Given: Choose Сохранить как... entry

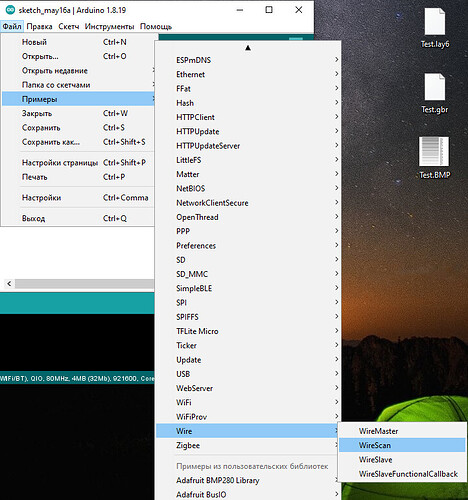Looking at the screenshot, I should pyautogui.click(x=78, y=142).
